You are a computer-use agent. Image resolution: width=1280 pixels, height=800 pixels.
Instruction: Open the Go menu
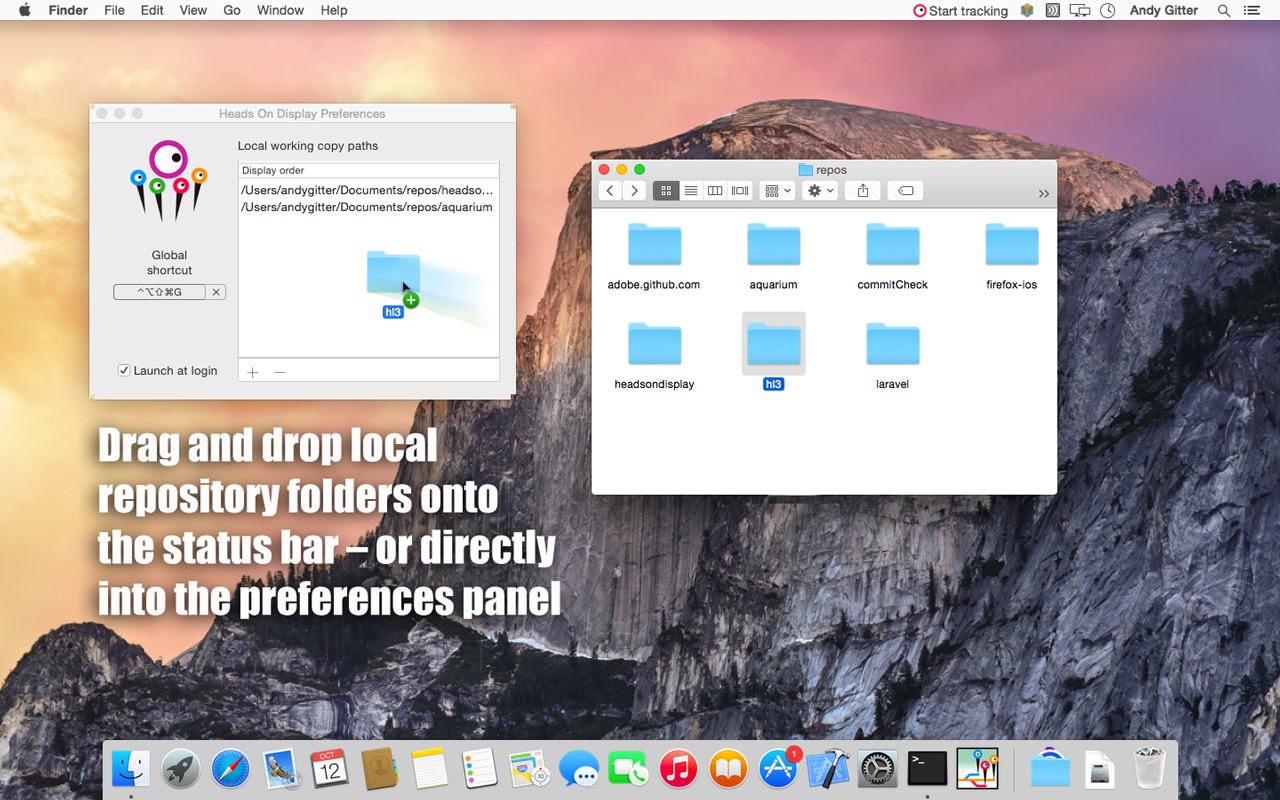point(232,10)
